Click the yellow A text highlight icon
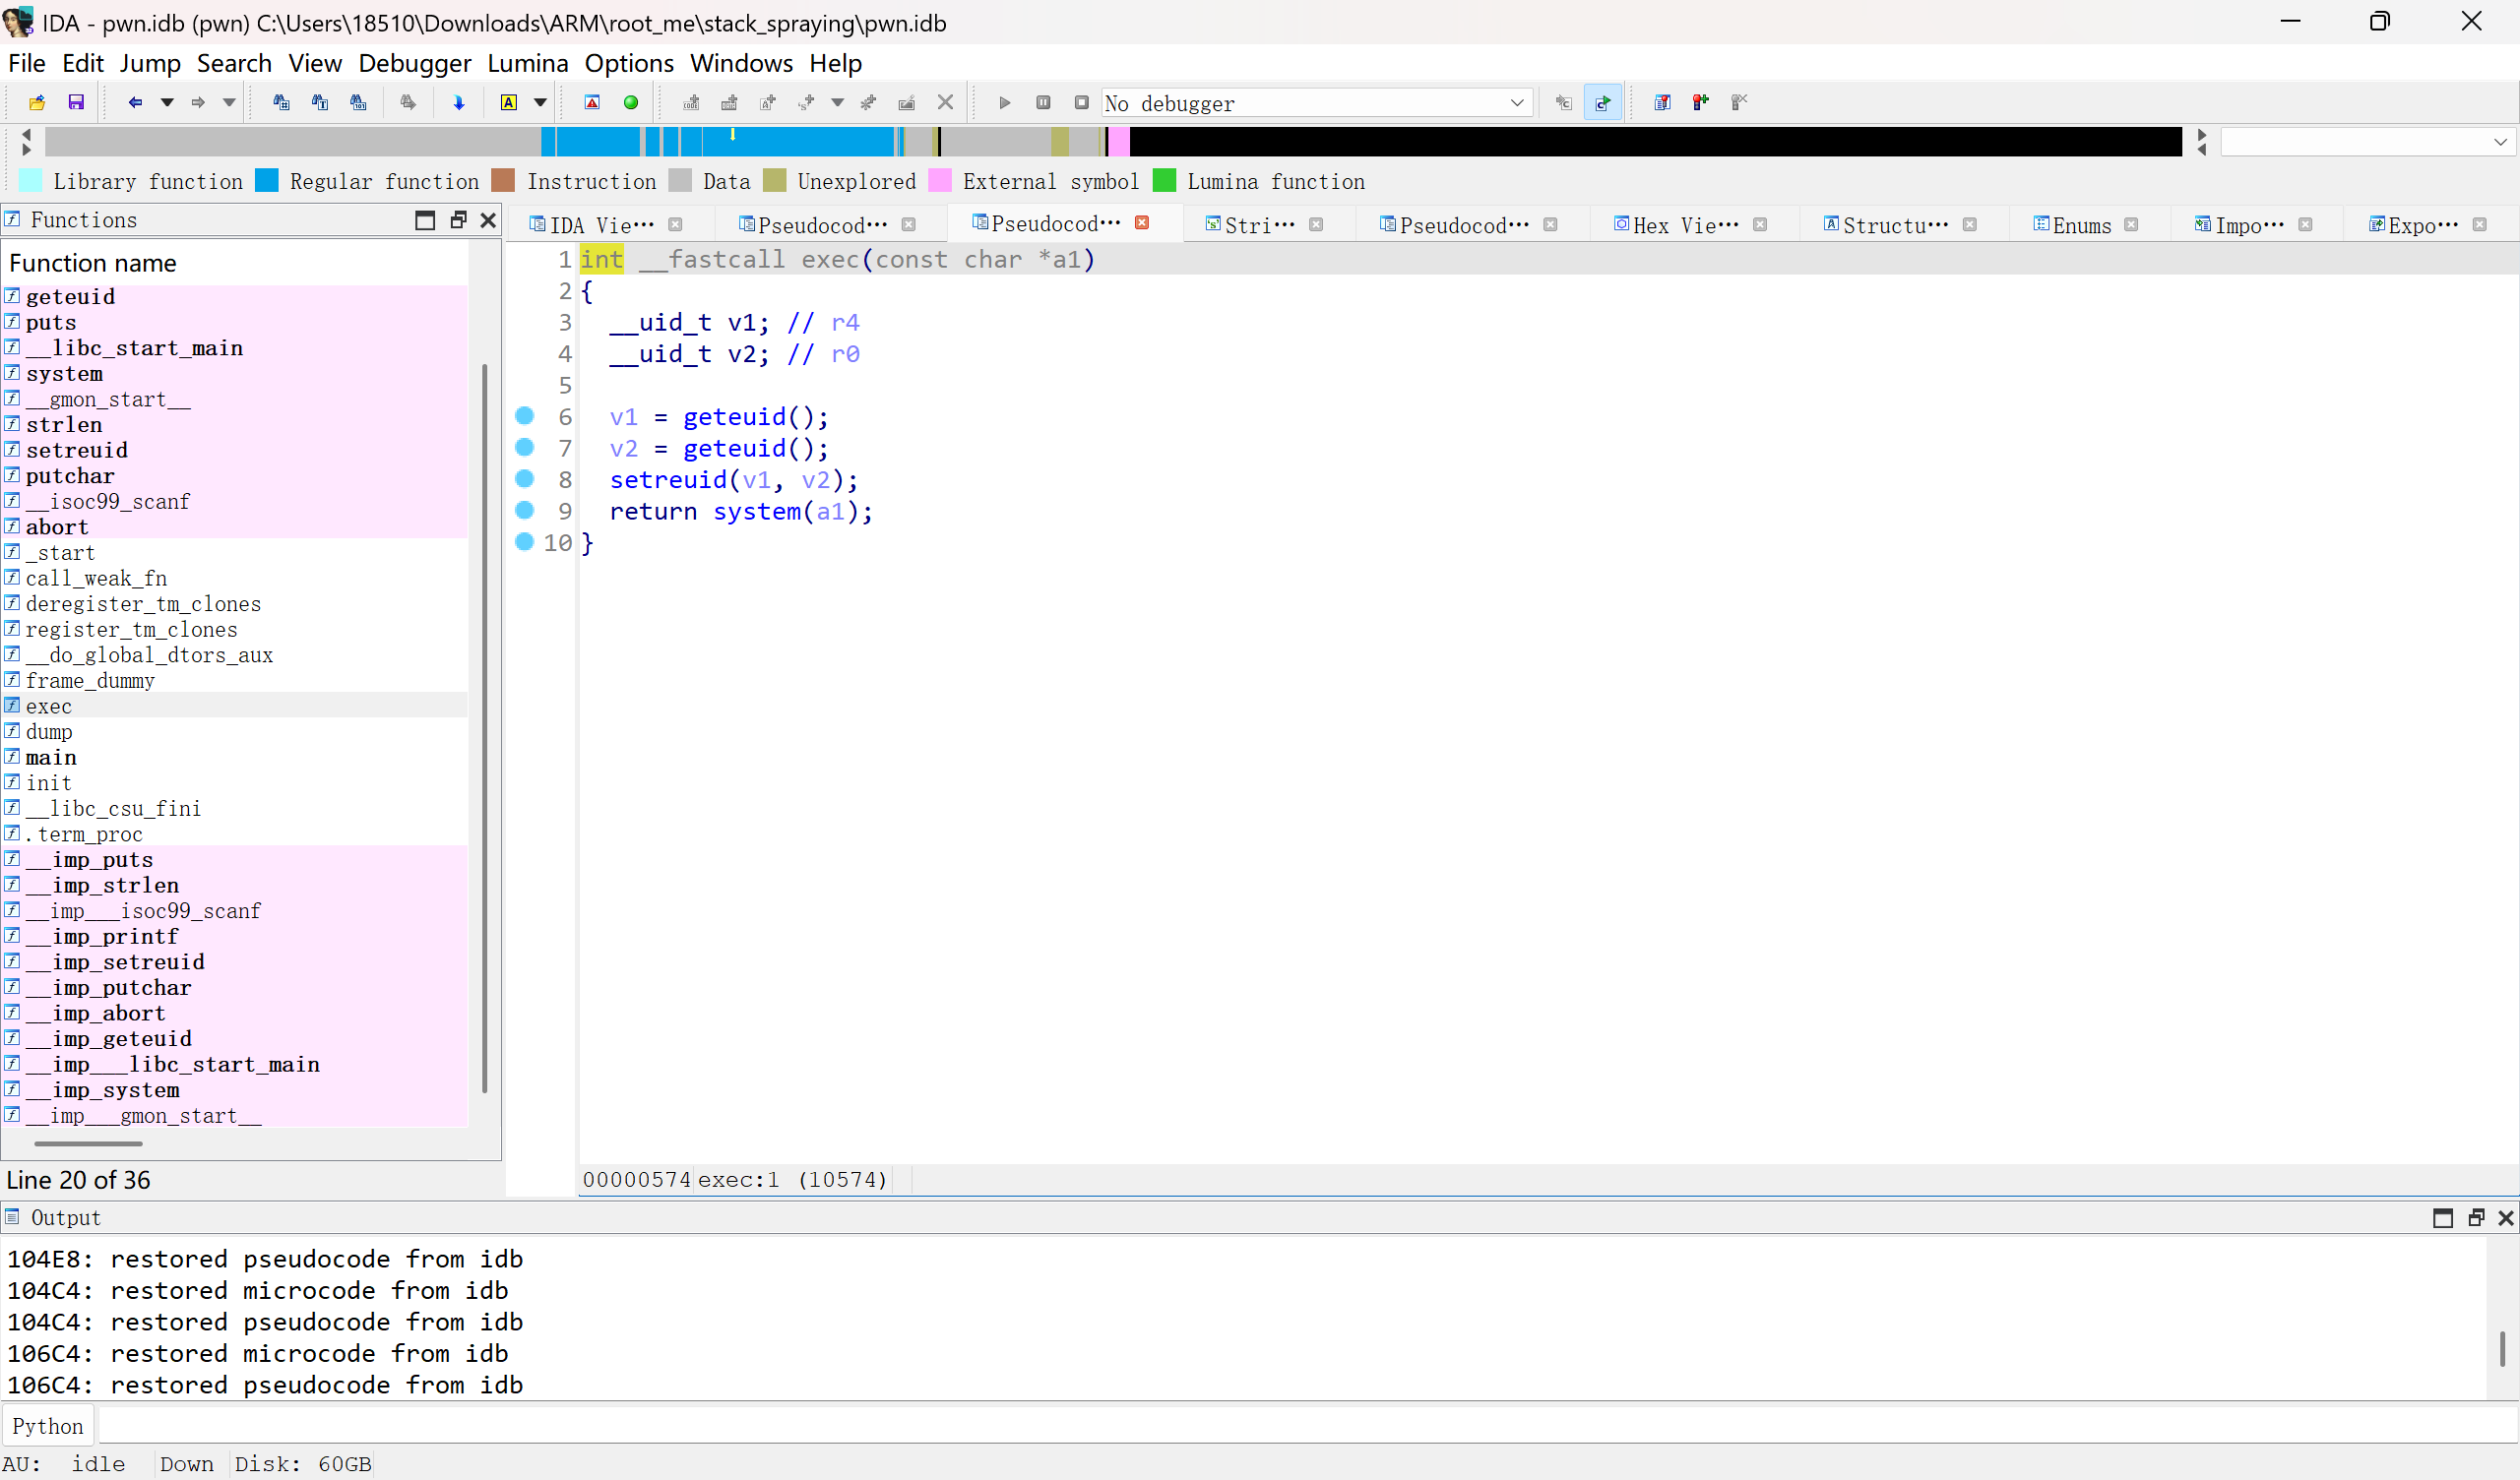2520x1480 pixels. (509, 102)
